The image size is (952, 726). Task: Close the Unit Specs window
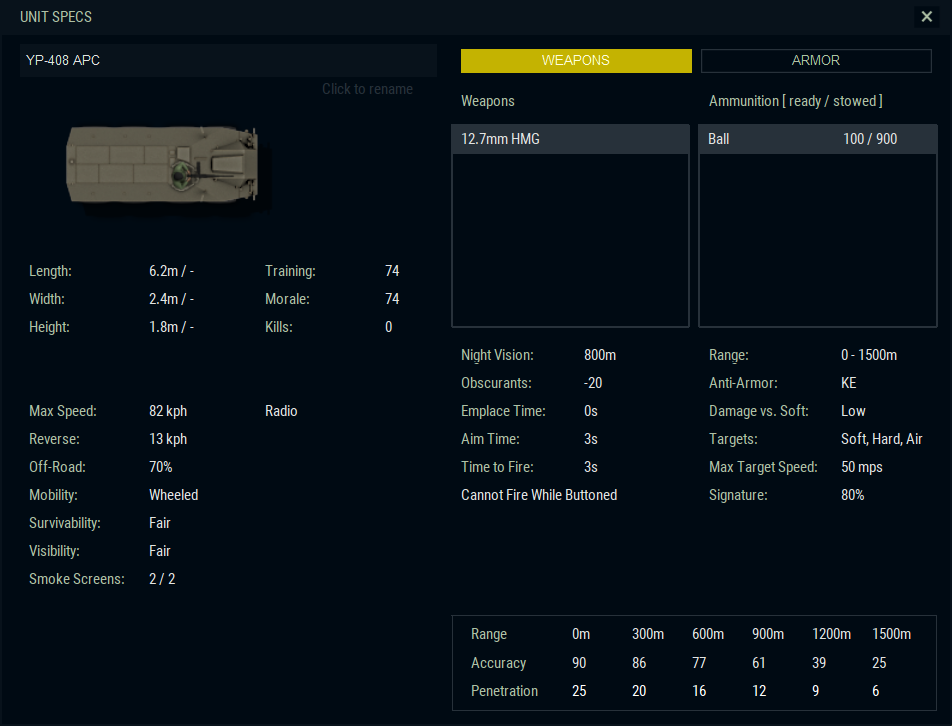click(x=926, y=16)
